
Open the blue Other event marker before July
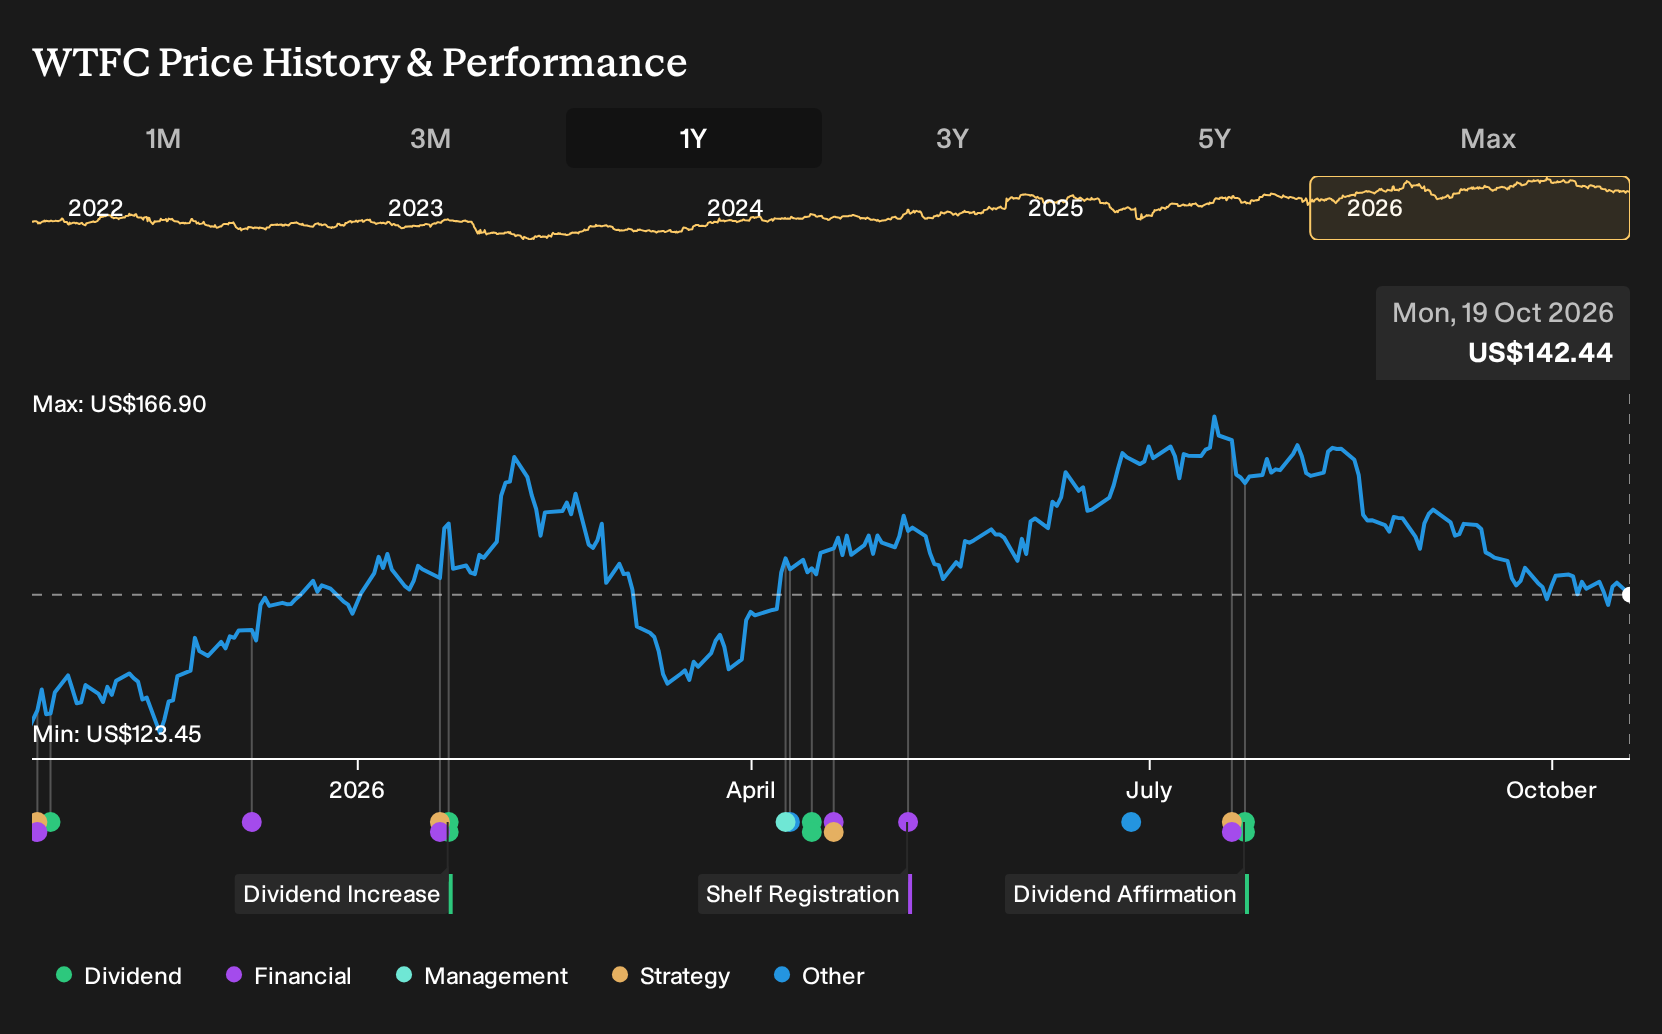1131,822
